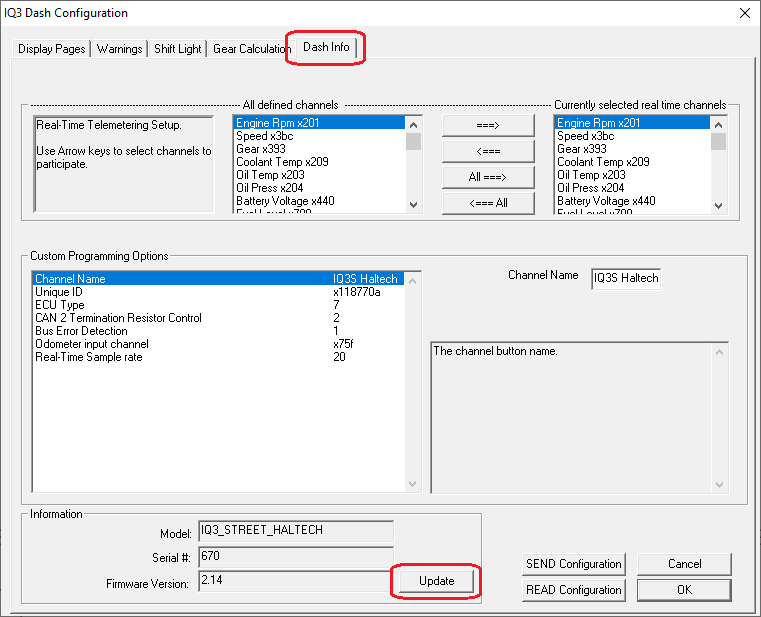Select Battery Voltage x440 in All defined channels
The image size is (761, 617).
(319, 201)
